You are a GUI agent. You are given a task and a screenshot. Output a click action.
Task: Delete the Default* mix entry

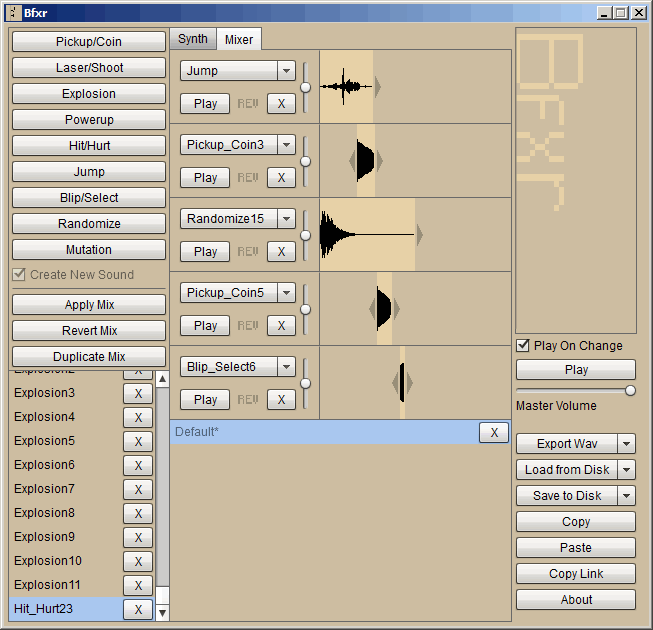coord(494,433)
